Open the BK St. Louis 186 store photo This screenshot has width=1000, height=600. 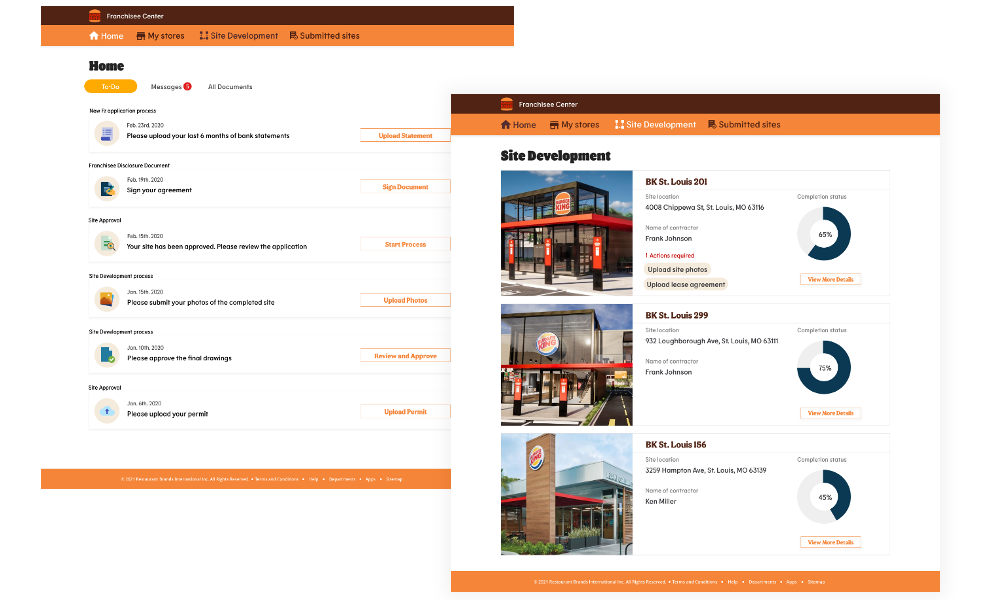tap(566, 494)
